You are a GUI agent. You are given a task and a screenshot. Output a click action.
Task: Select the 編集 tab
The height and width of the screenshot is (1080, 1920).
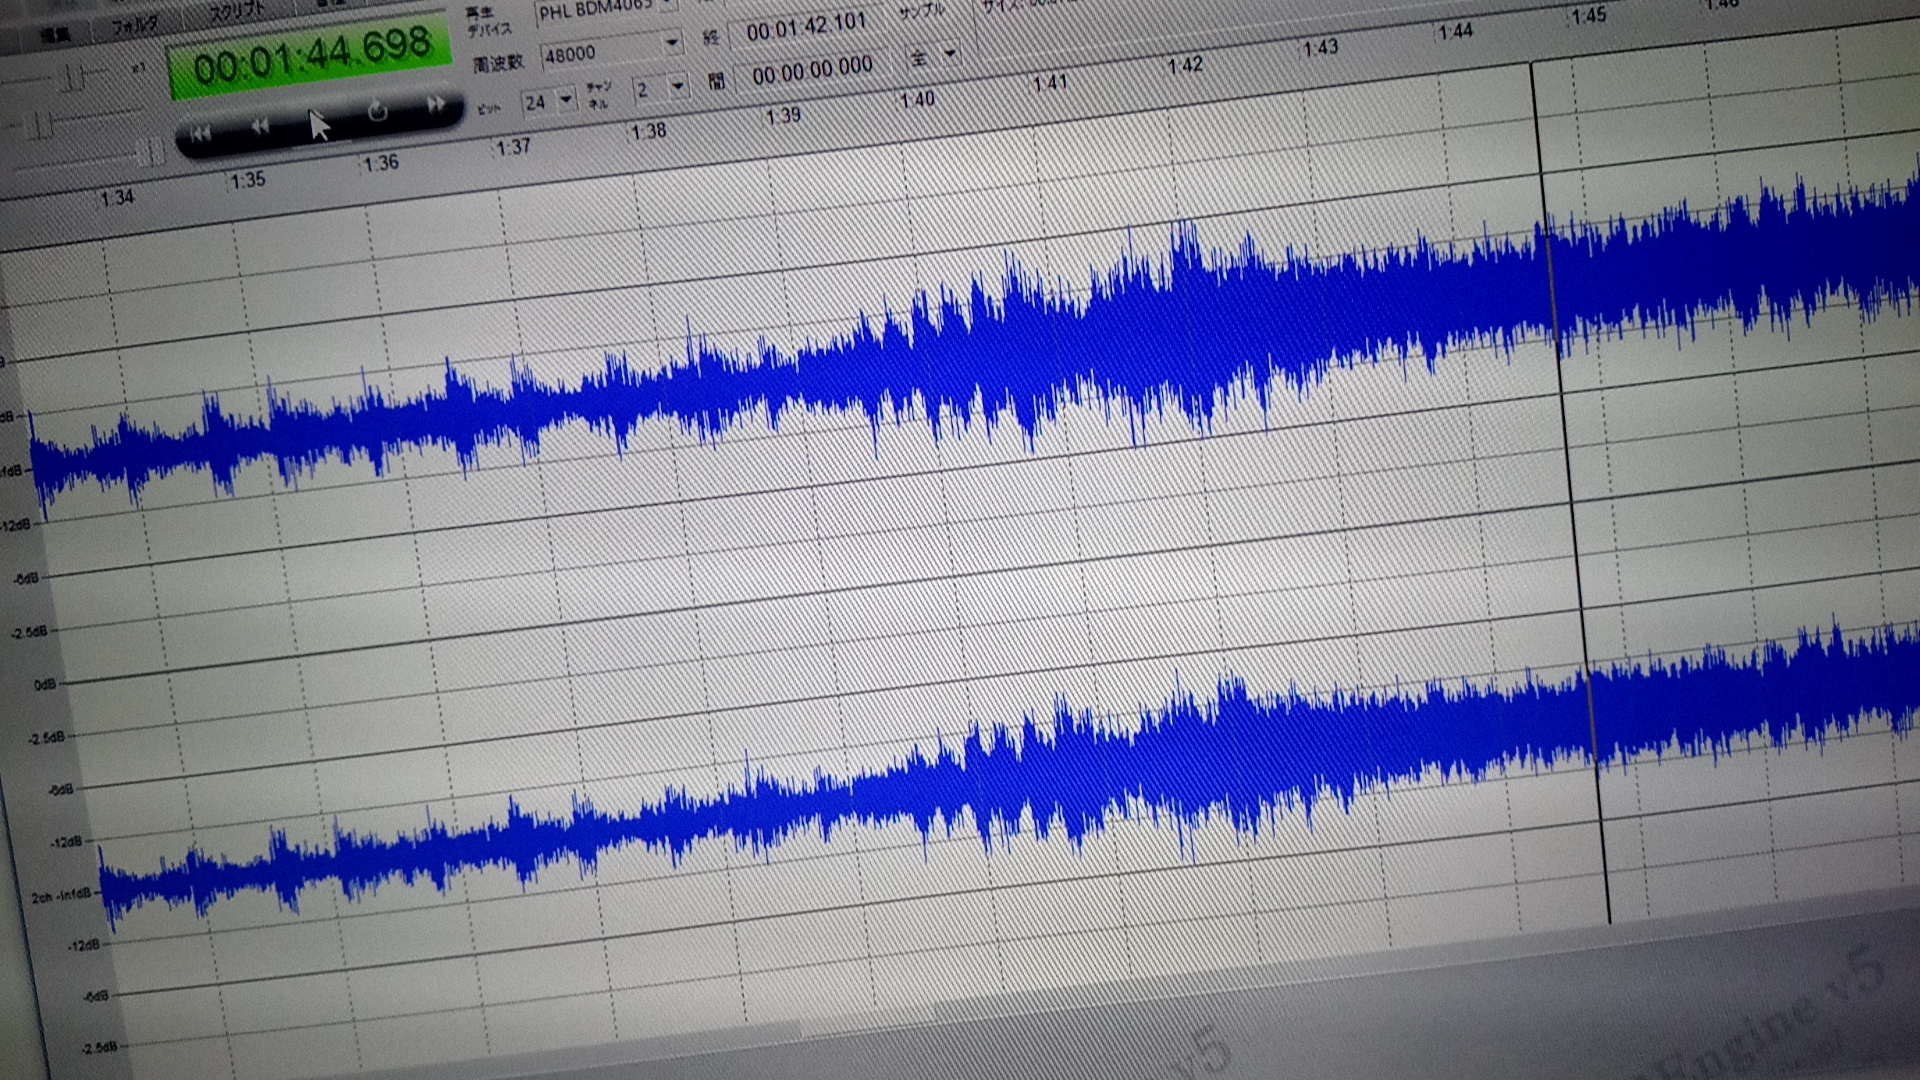[x=55, y=35]
